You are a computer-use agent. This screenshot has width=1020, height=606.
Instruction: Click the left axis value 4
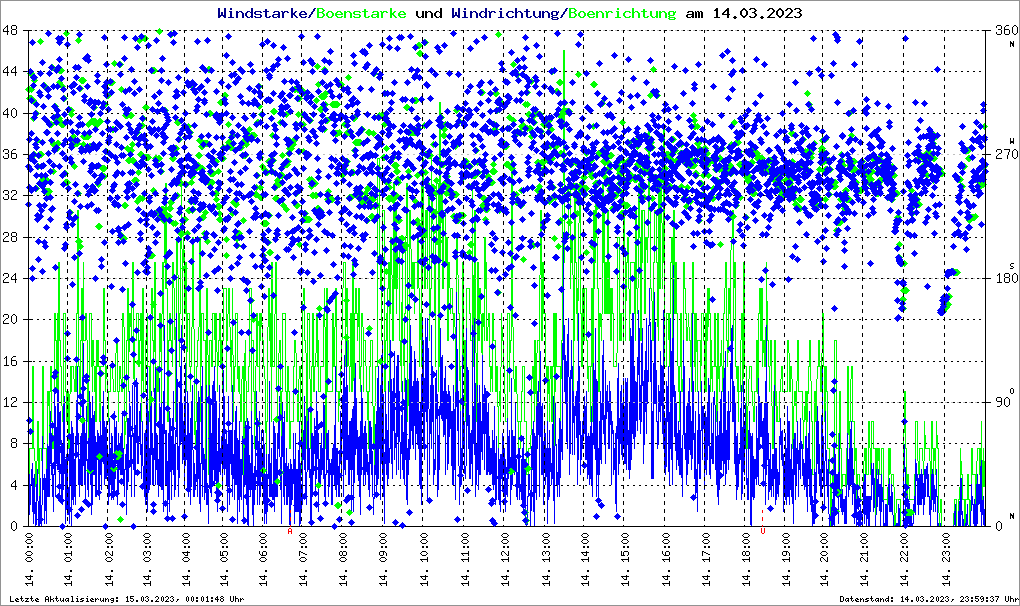click(x=14, y=485)
